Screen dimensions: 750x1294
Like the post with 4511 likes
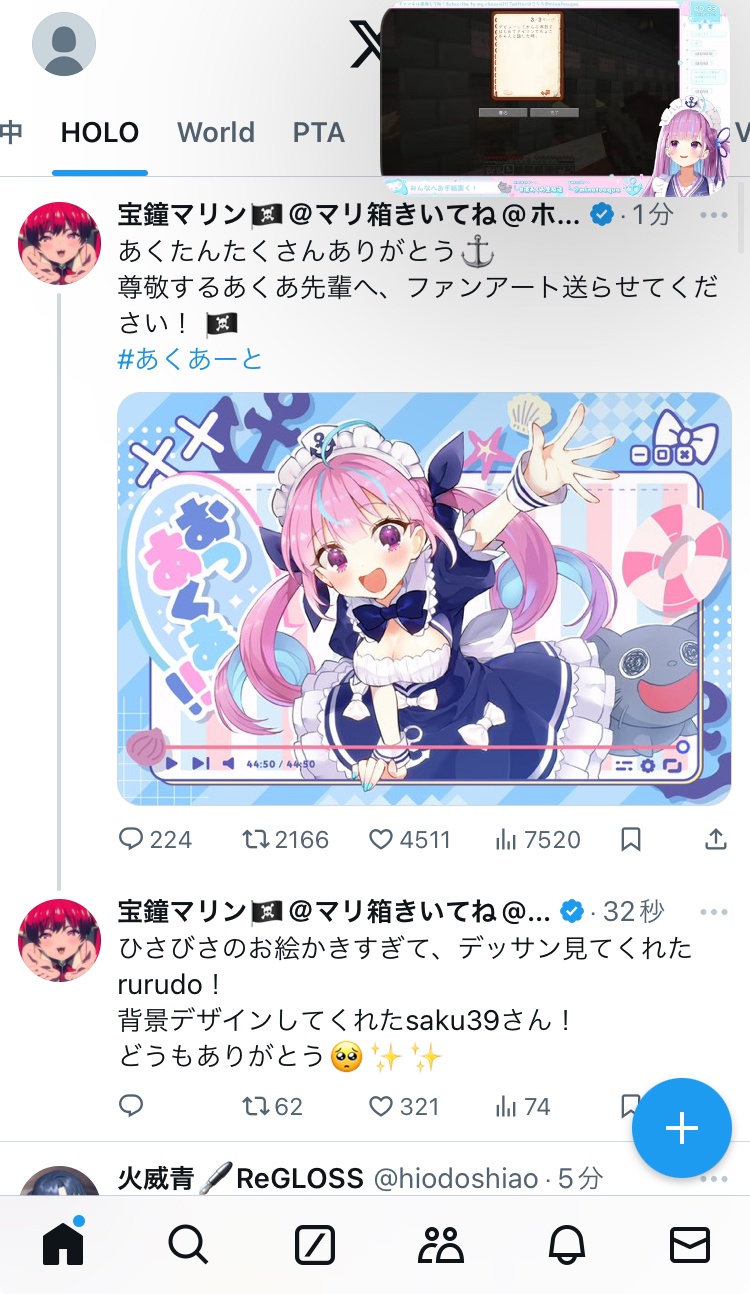410,839
